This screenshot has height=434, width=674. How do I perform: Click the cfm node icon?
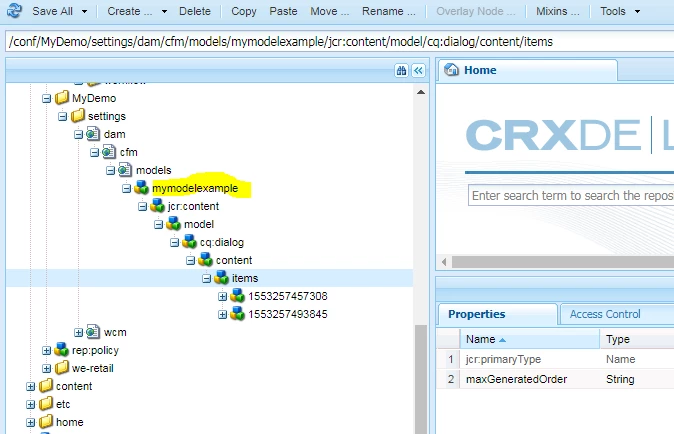tap(110, 152)
